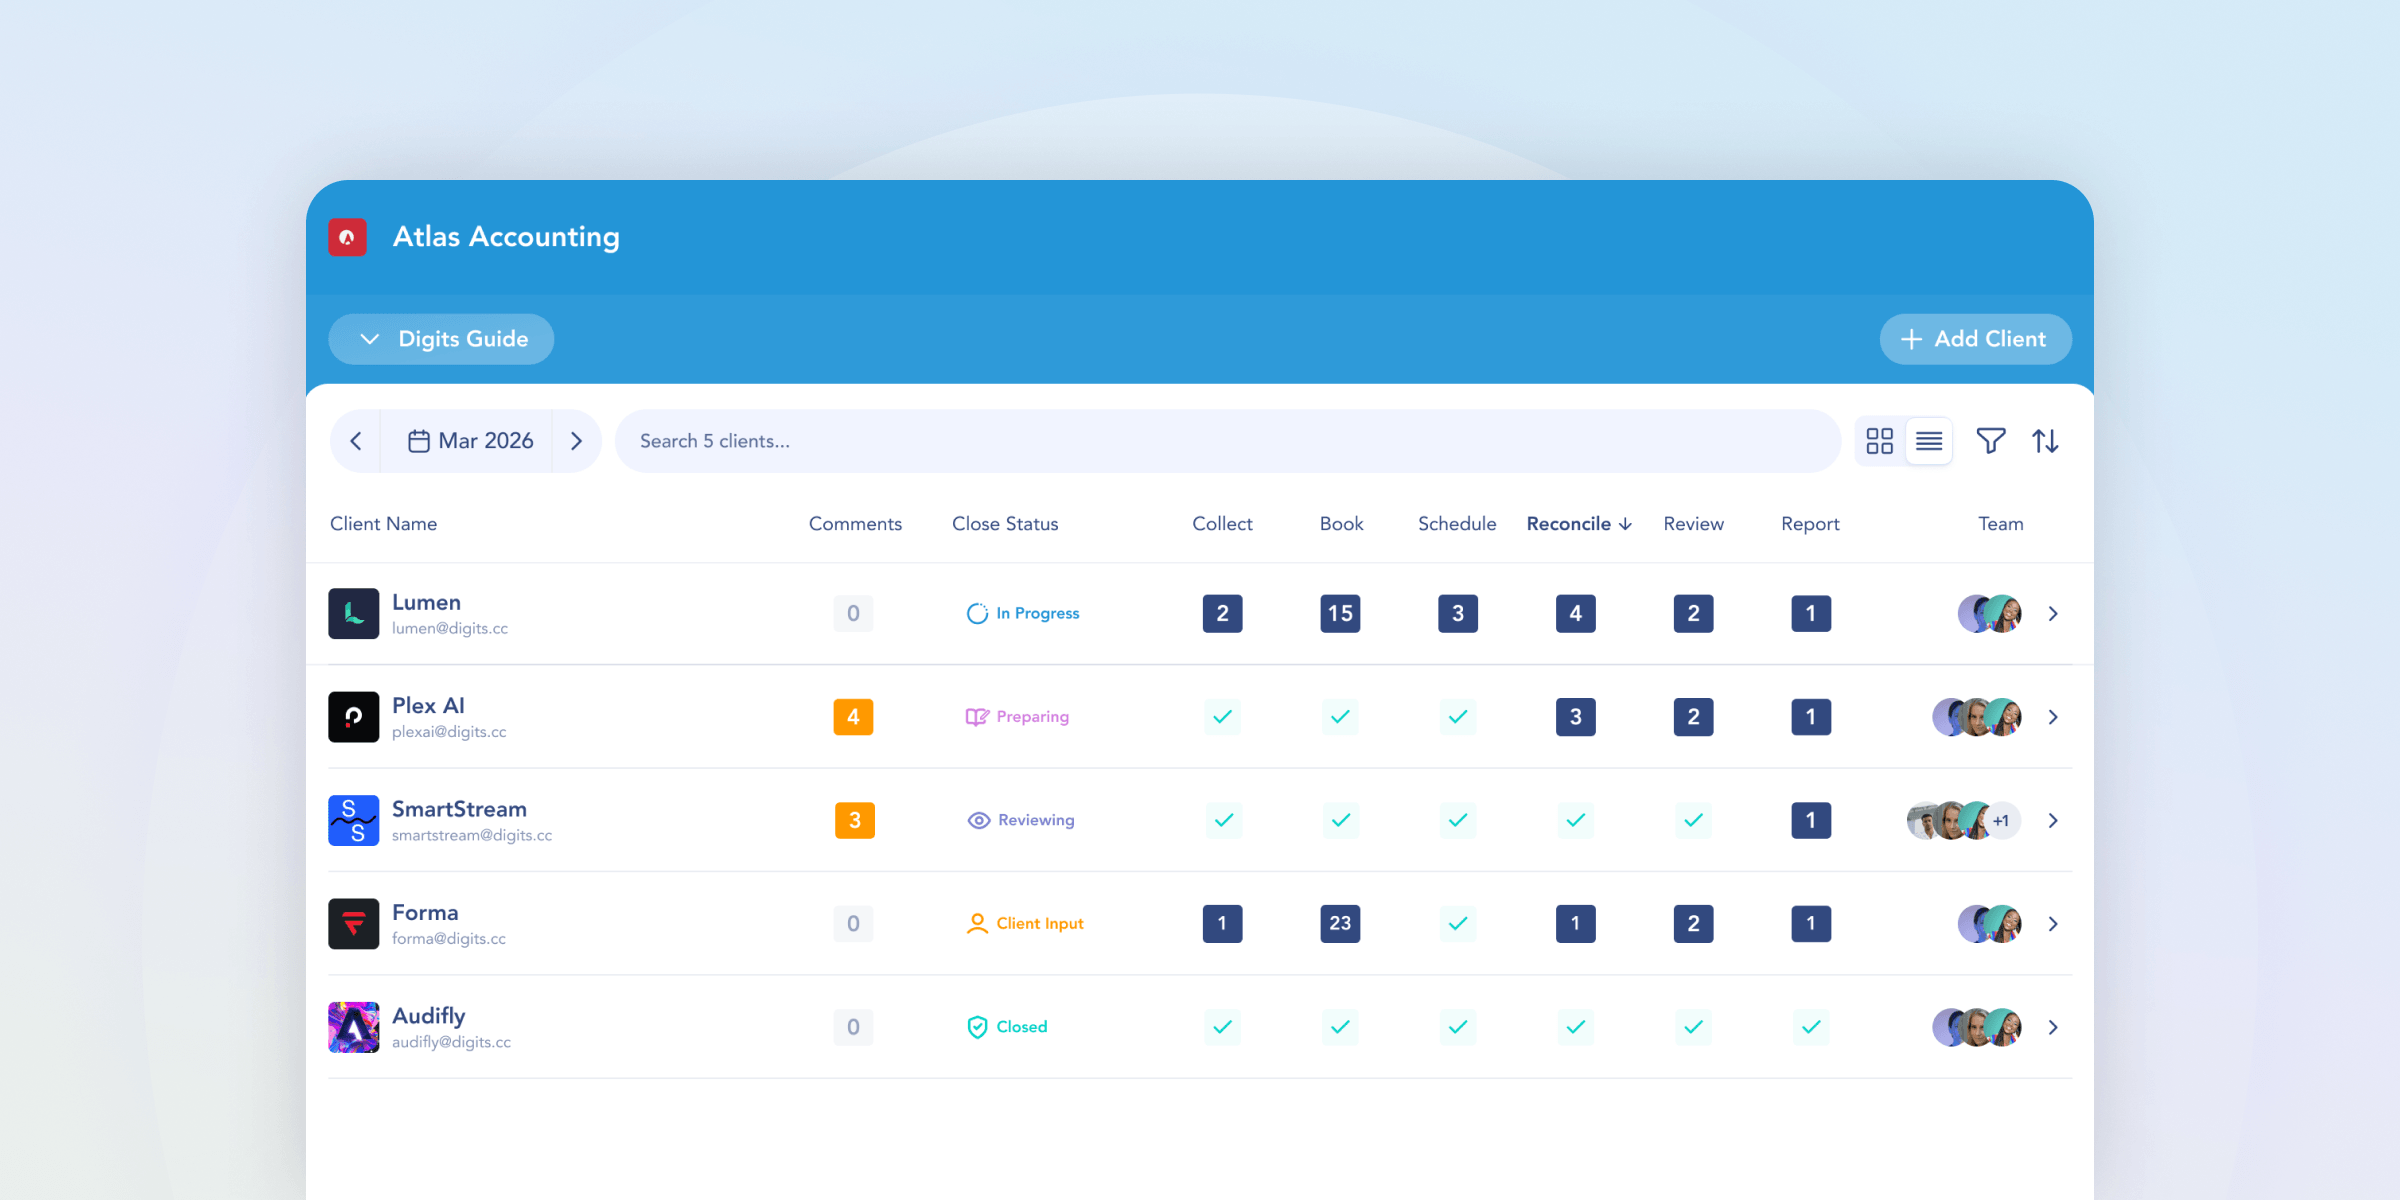Click SmartStream Schedule checkmark

tap(1458, 820)
